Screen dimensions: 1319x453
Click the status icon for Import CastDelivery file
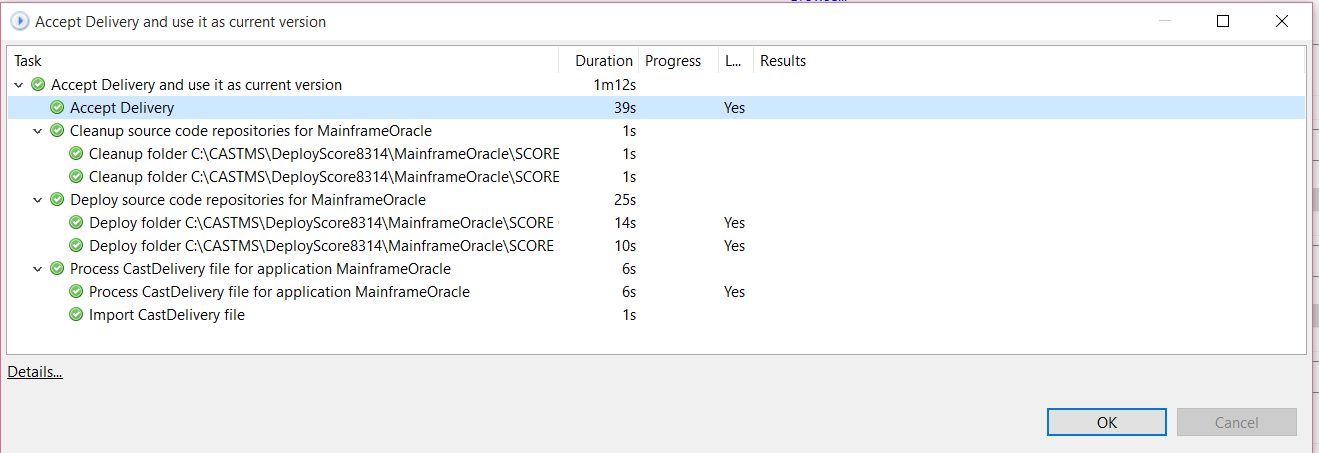click(76, 315)
